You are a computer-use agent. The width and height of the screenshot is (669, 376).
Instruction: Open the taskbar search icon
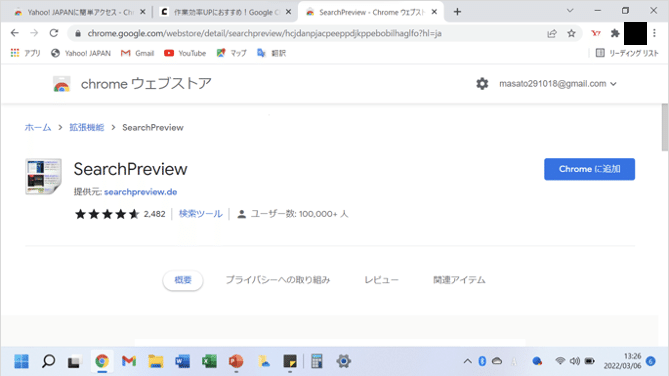click(48, 361)
